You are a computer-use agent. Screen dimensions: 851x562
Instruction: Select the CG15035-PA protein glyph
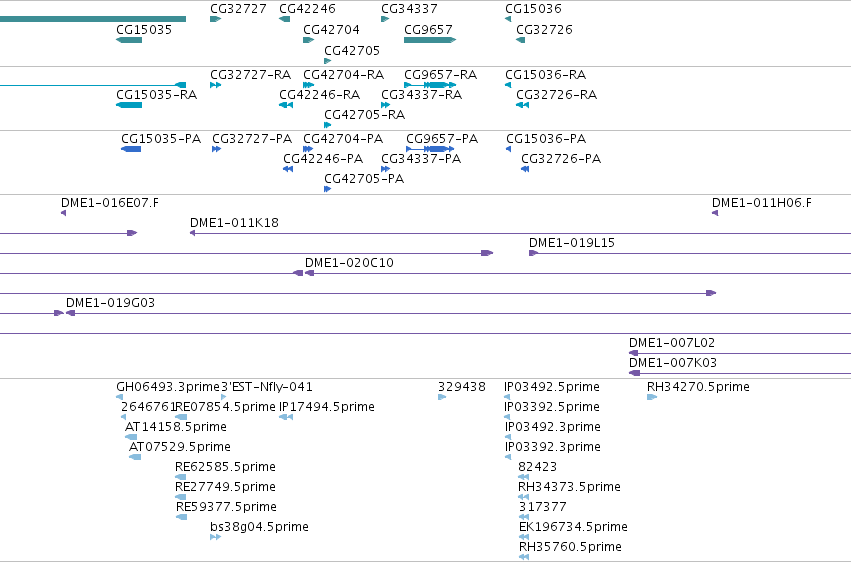tap(131, 149)
